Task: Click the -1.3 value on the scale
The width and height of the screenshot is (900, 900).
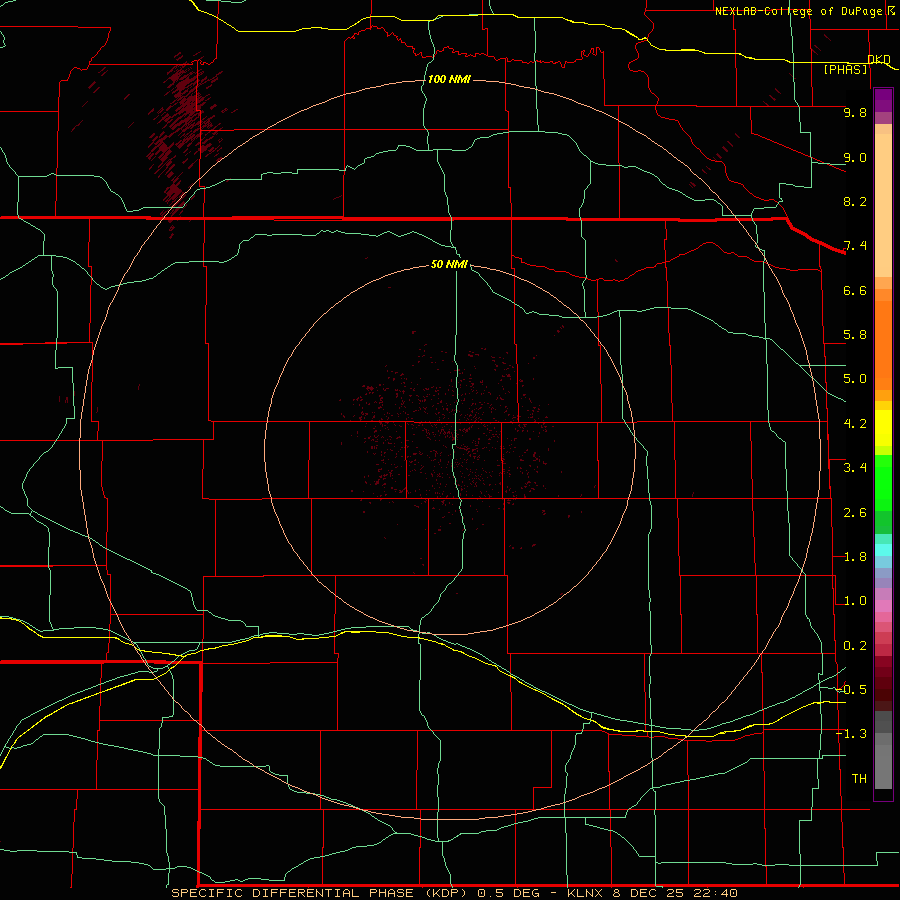Action: click(852, 734)
